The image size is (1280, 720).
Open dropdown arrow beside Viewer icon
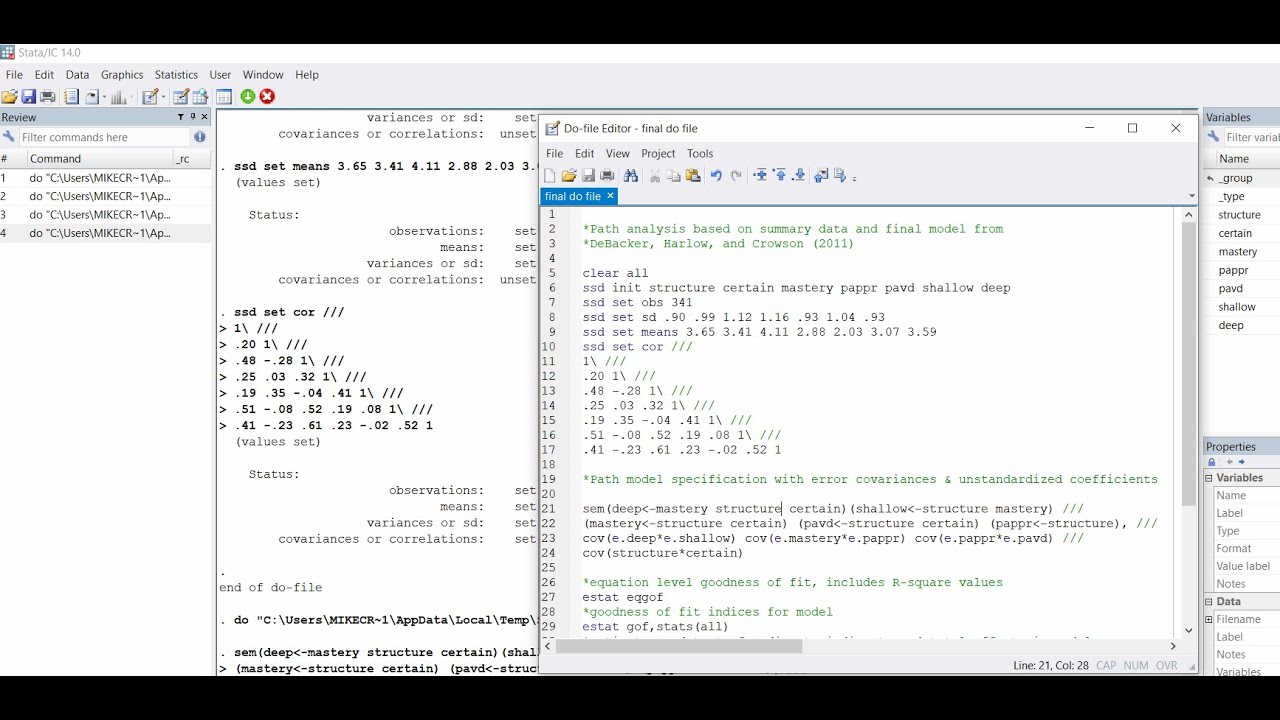[104, 97]
